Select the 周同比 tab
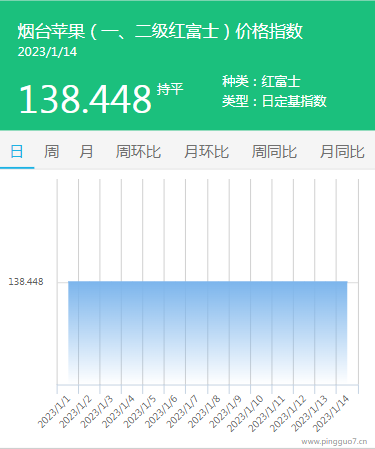This screenshot has height=449, width=375. [274, 152]
